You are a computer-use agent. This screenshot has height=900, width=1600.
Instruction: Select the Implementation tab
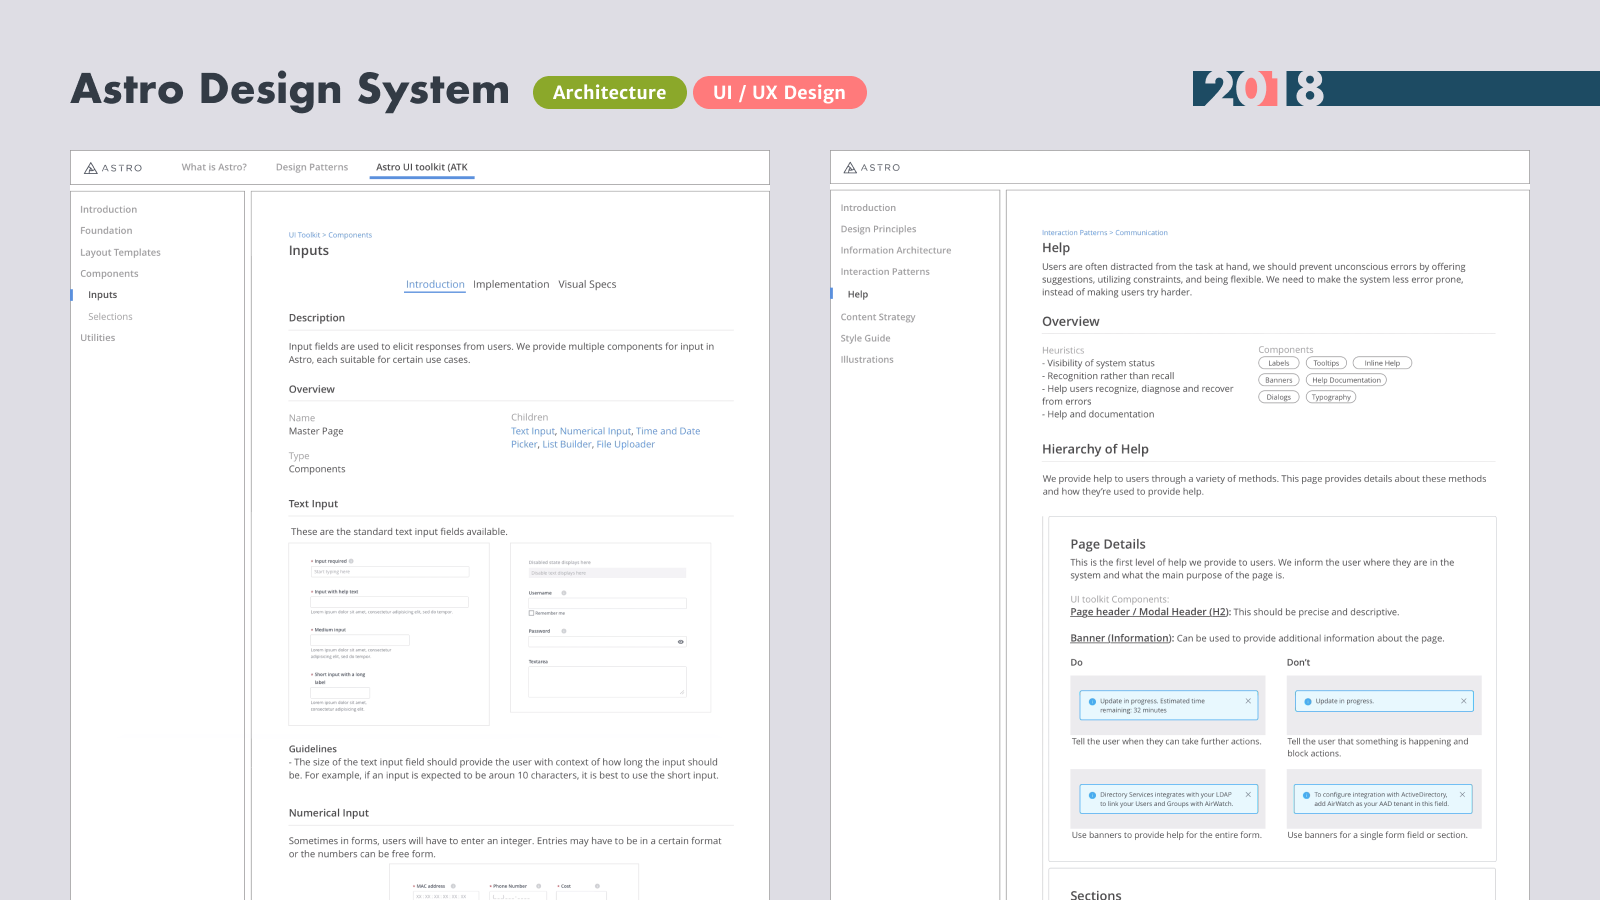point(511,285)
